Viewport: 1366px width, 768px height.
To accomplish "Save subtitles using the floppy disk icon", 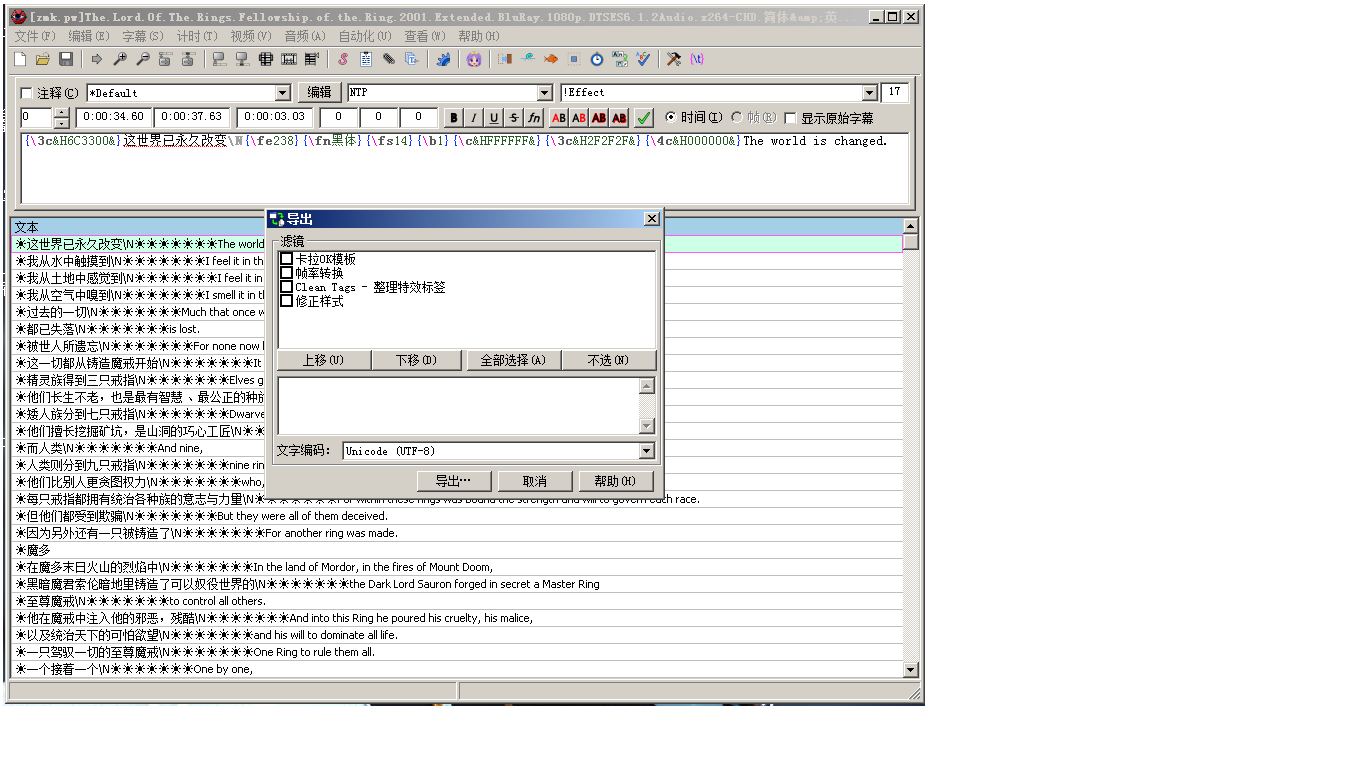I will tap(66, 60).
